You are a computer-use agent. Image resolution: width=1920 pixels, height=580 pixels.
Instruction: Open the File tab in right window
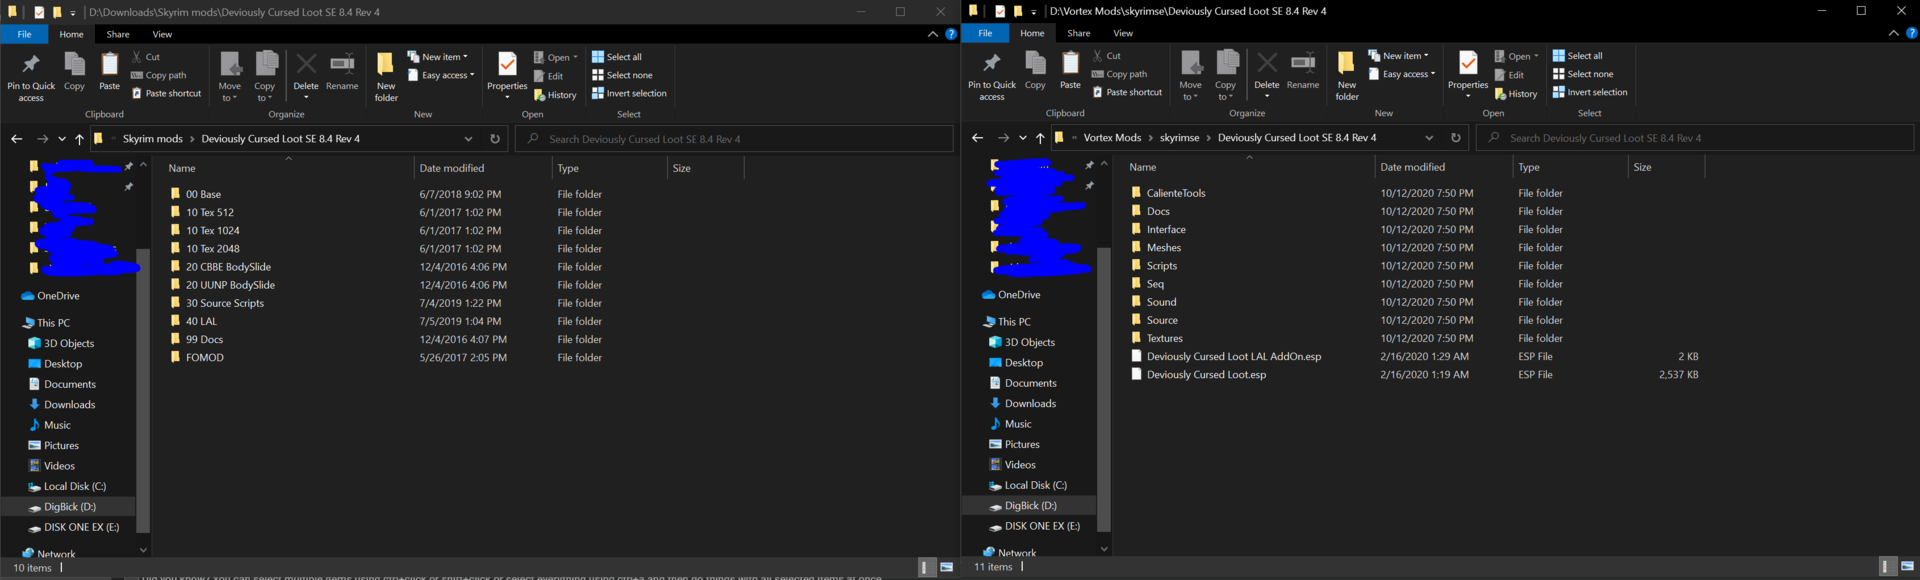pos(985,33)
